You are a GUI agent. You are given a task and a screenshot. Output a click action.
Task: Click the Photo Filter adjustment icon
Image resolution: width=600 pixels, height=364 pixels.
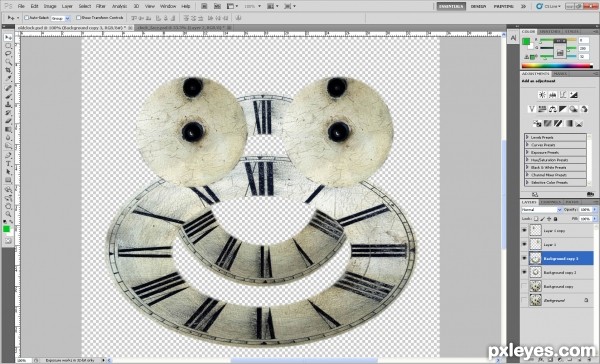tap(573, 109)
